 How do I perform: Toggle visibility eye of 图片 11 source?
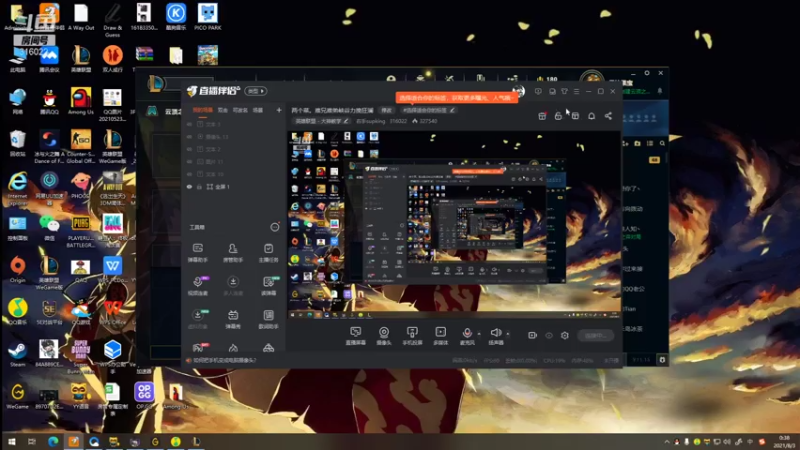(189, 162)
